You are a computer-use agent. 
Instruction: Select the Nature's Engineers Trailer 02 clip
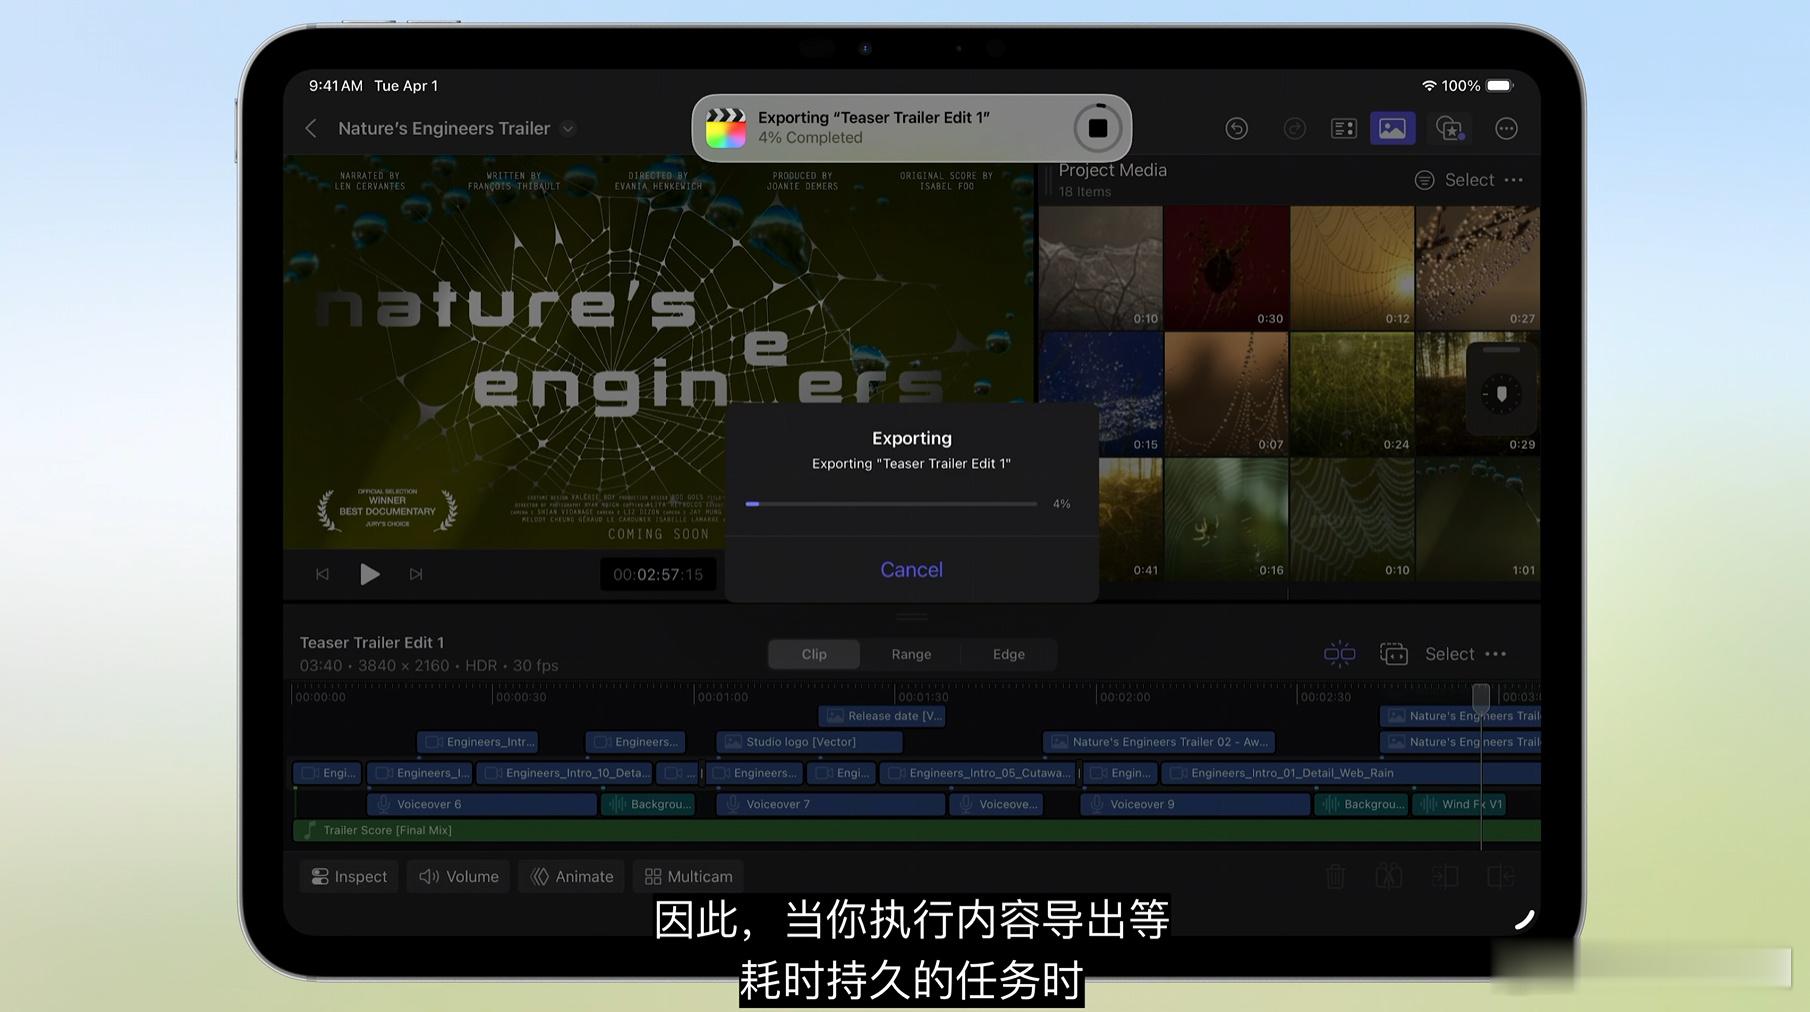point(1159,742)
